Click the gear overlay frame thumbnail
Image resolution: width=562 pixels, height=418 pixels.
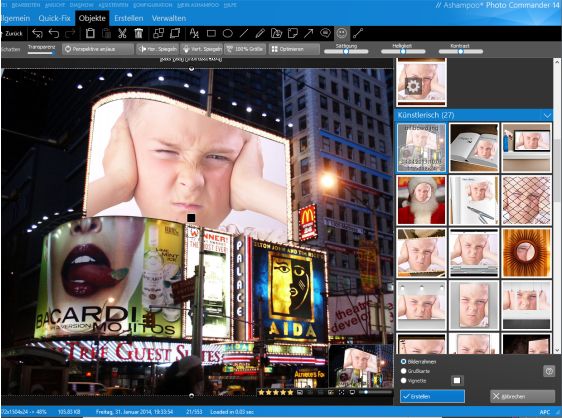pyautogui.click(x=422, y=83)
